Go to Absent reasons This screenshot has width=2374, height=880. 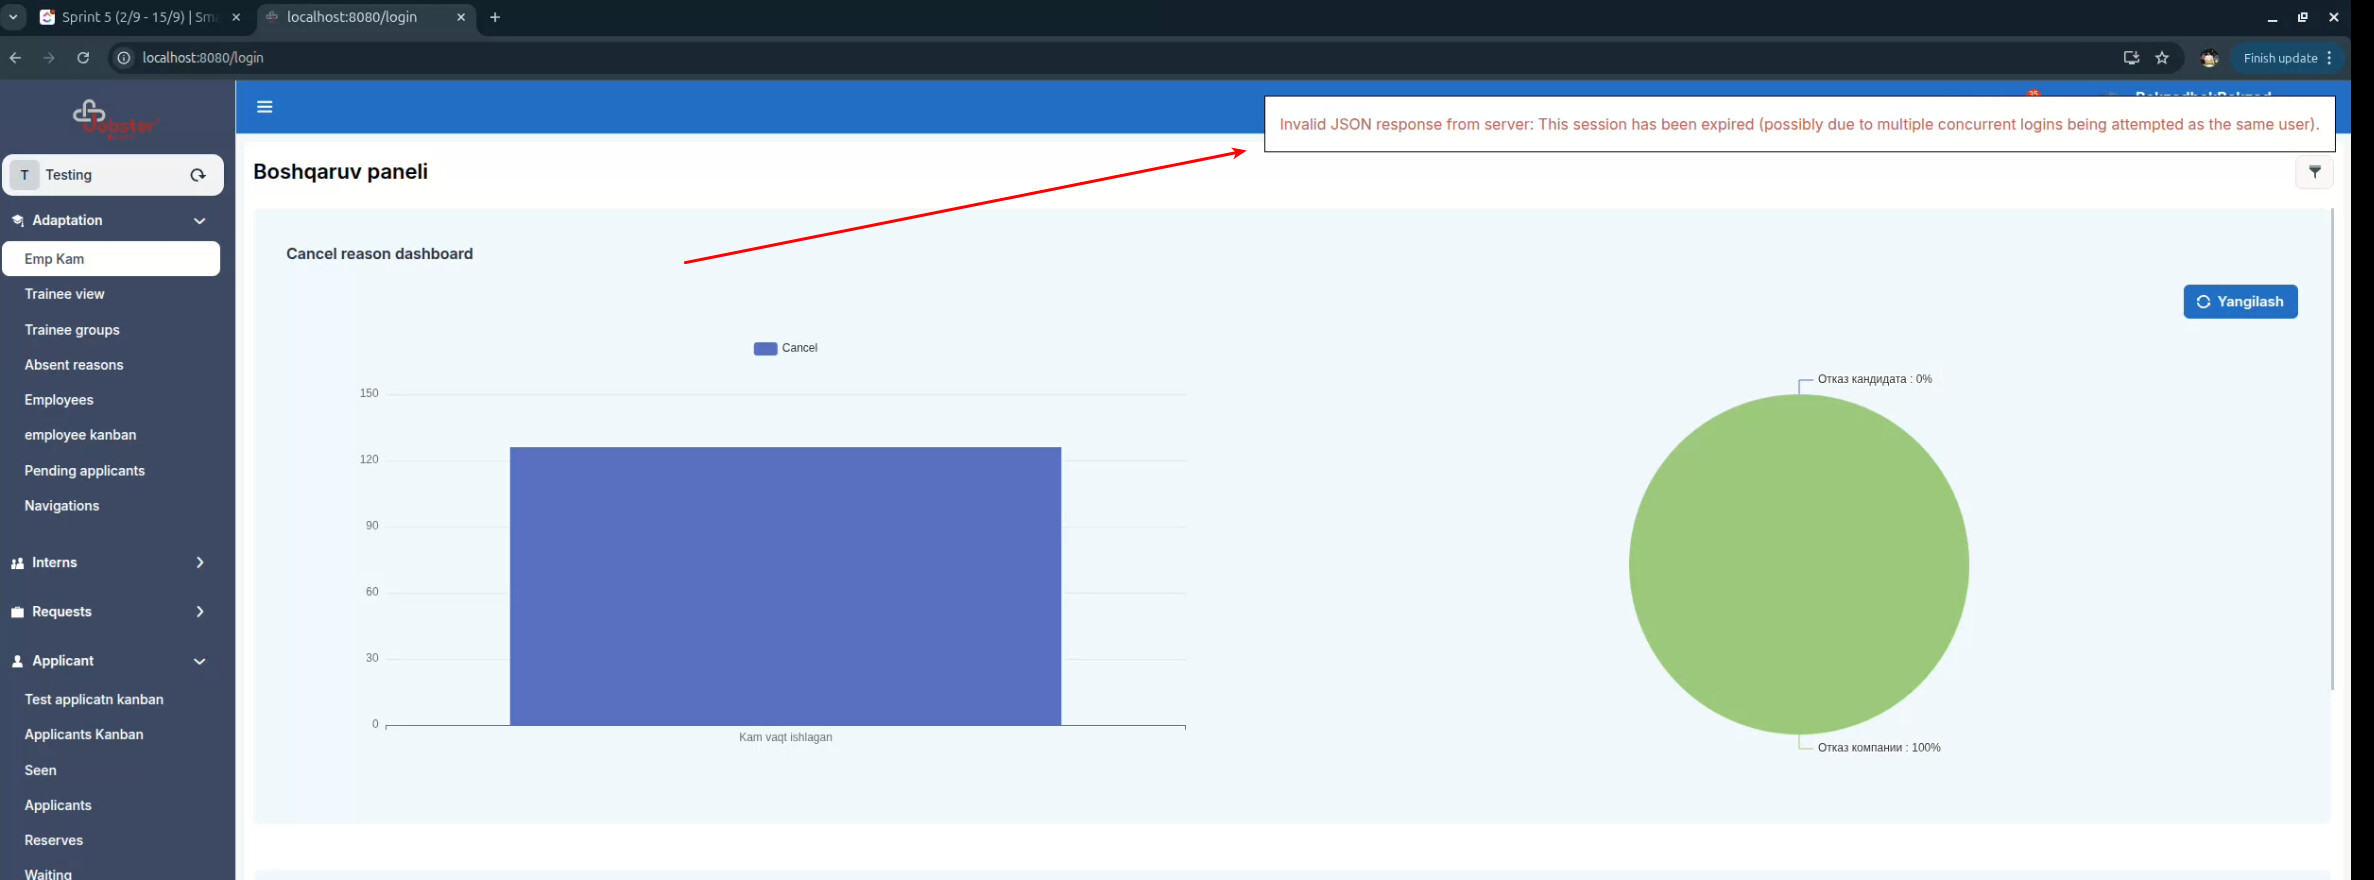(x=74, y=365)
